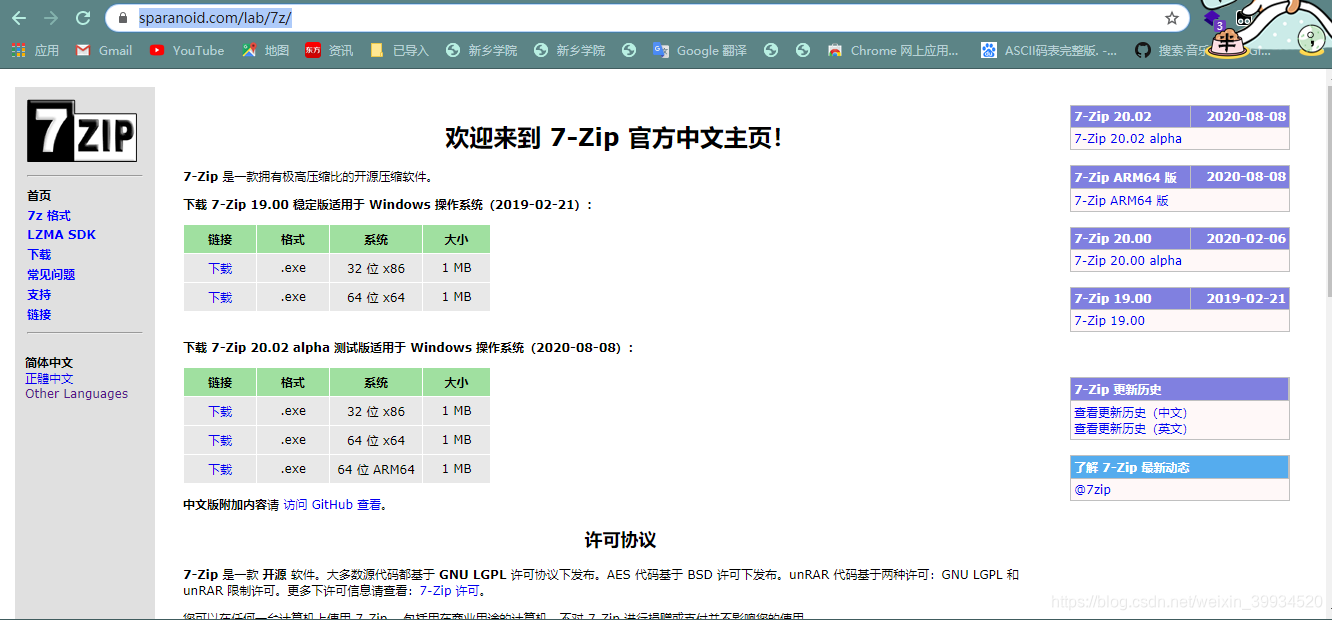Open the Chrome 网上应用 bookmark
Viewport: 1332px width, 620px height.
tap(893, 50)
